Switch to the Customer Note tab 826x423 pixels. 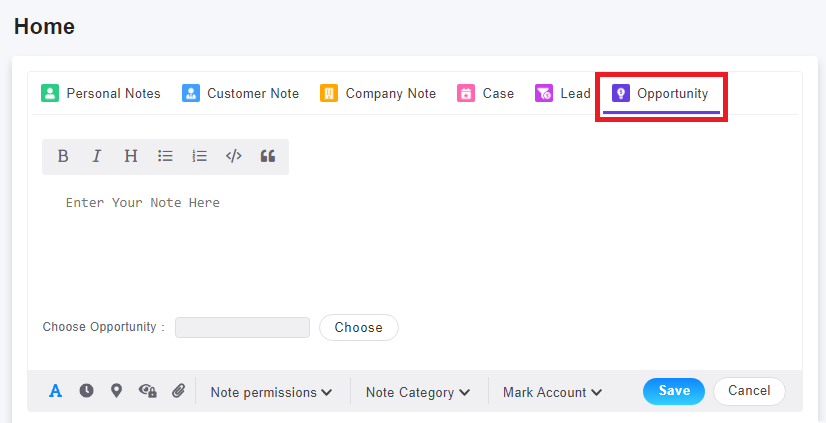240,94
